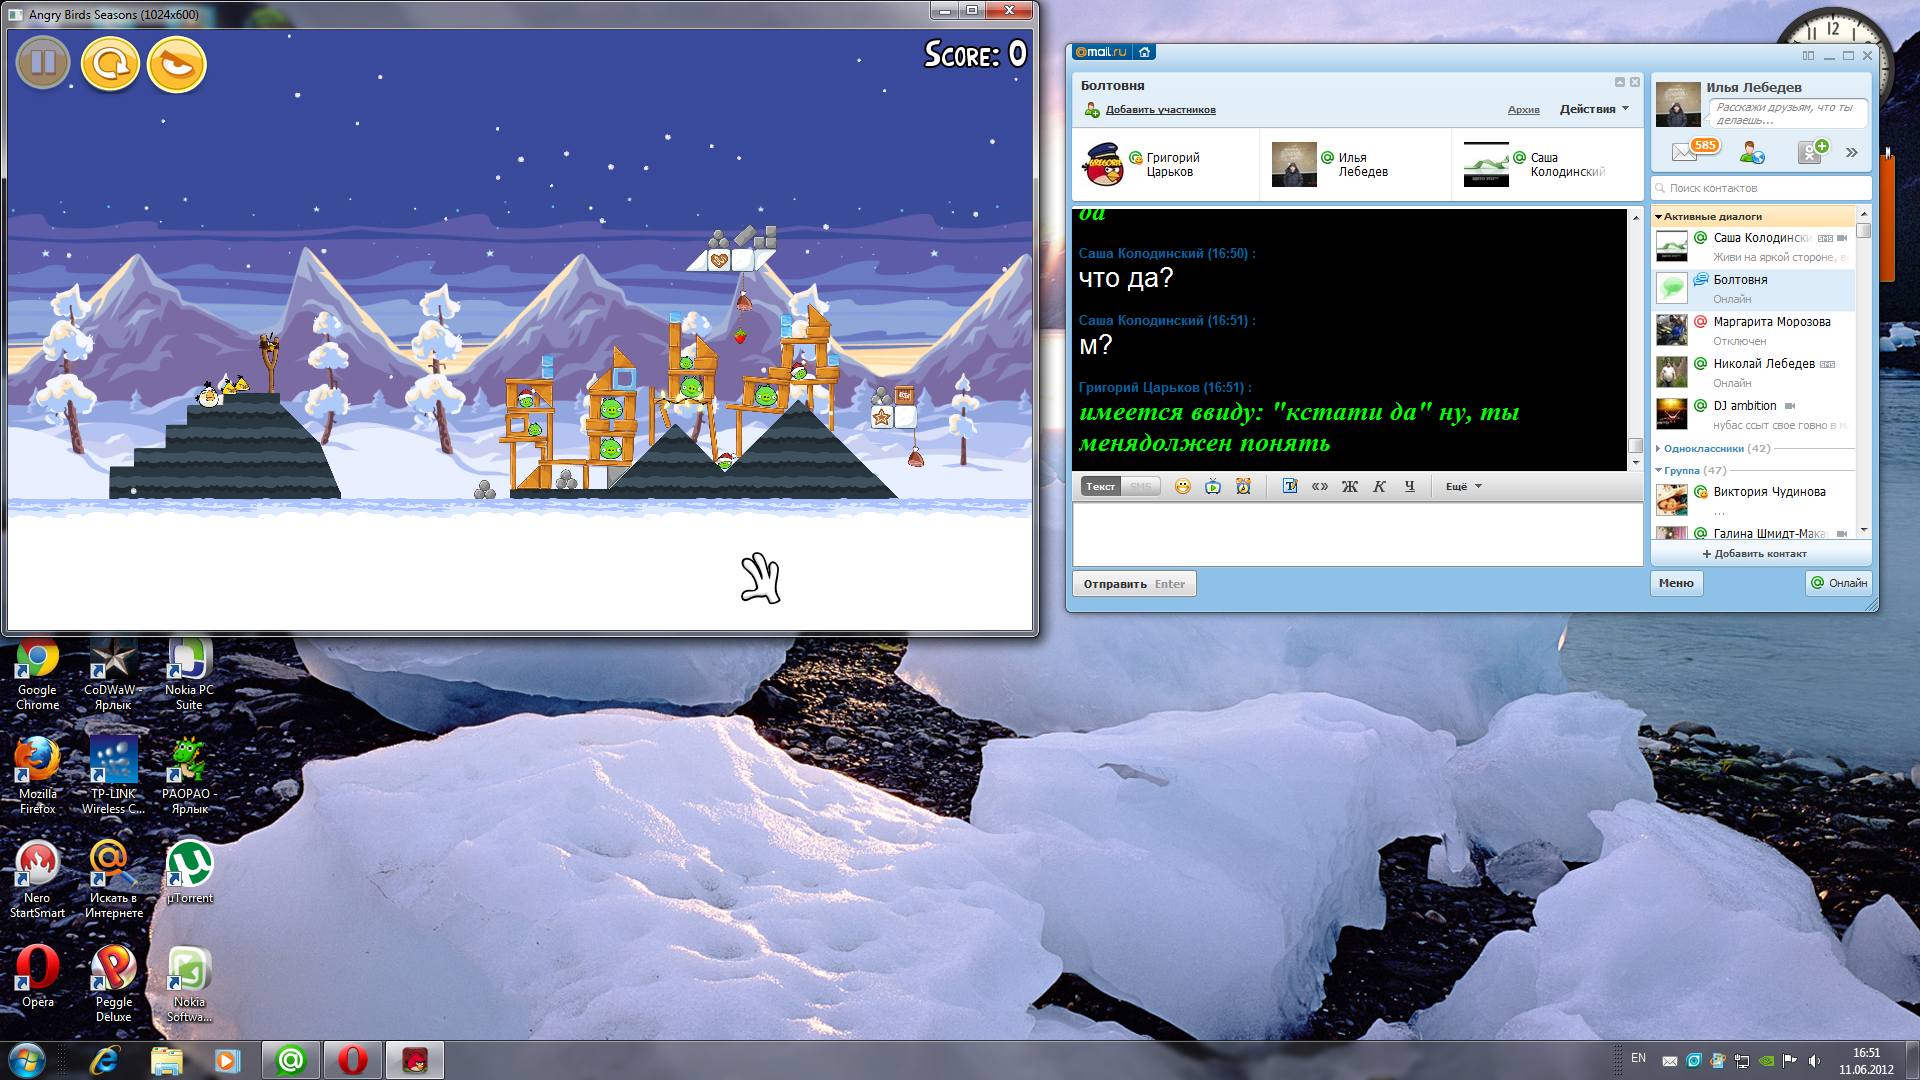Select Маргарита Морозова conversation in contact list
Image resolution: width=1920 pixels, height=1080 pixels.
click(1771, 322)
